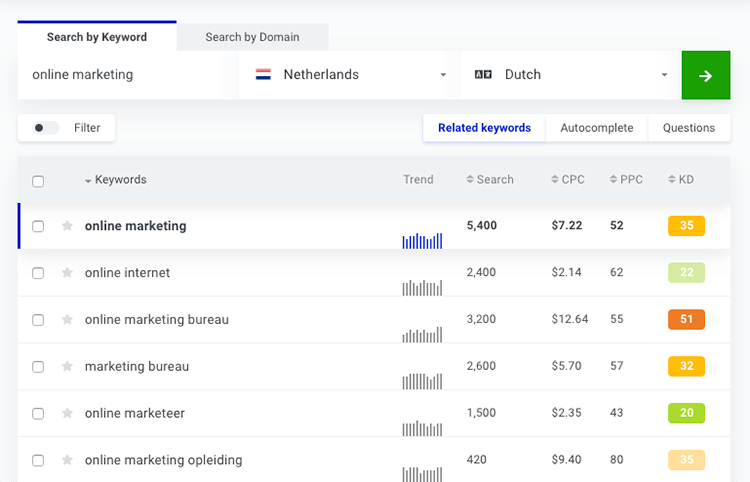Click the orange KD badge 51
This screenshot has height=482, width=750.
pos(686,319)
